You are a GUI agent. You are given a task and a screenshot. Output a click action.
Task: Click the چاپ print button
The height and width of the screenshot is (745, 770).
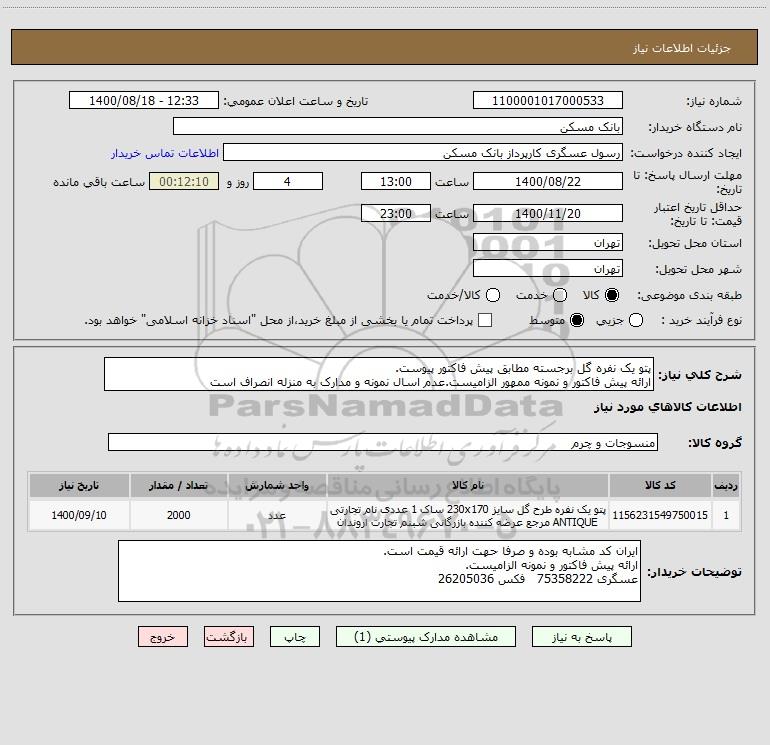(x=295, y=637)
